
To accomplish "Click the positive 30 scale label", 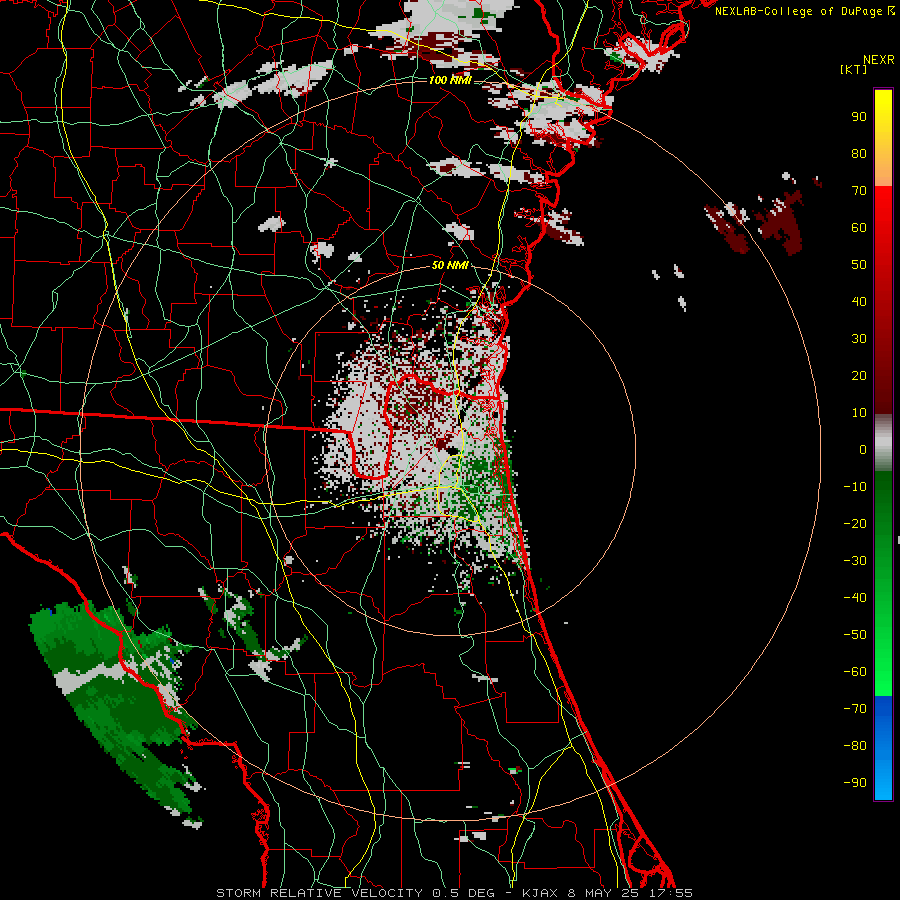I will click(859, 339).
